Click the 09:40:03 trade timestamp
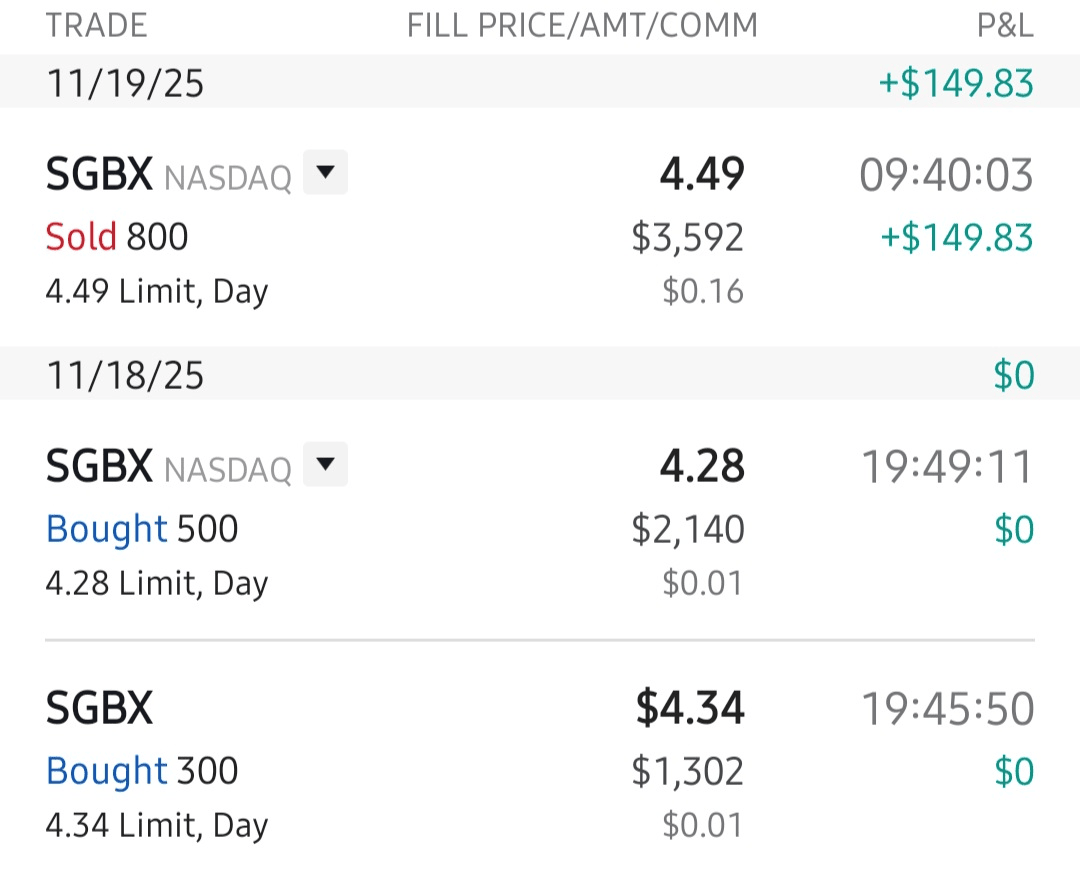1080x875 pixels. tap(946, 176)
